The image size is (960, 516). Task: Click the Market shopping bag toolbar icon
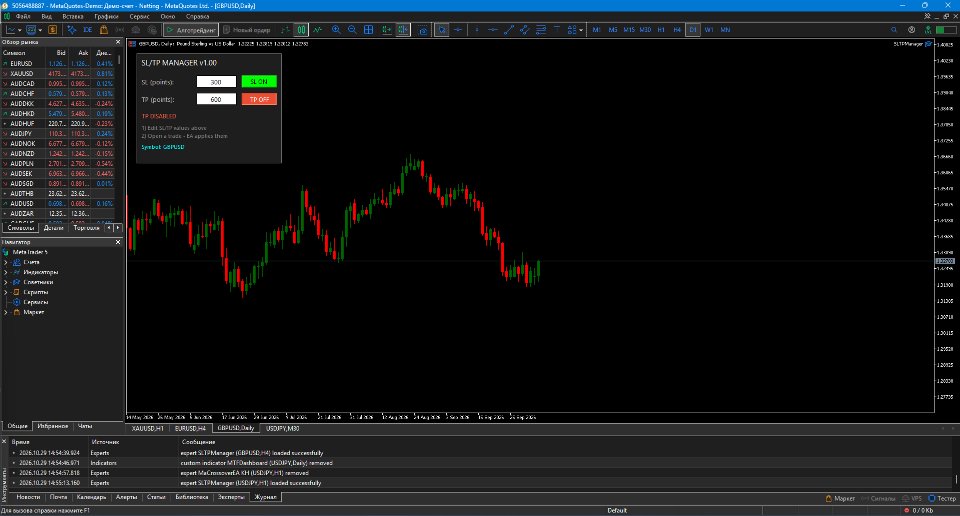(x=103, y=29)
